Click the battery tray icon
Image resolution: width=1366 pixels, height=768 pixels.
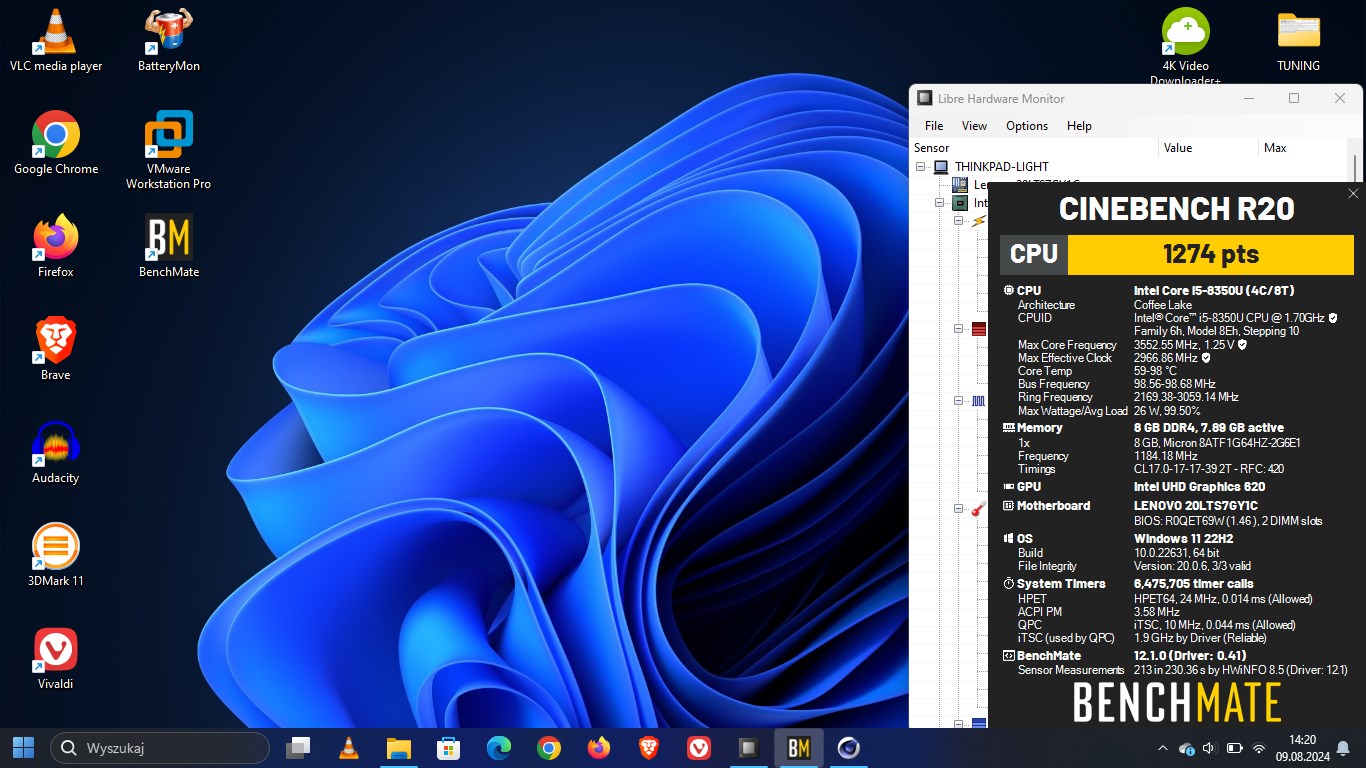[x=1234, y=748]
